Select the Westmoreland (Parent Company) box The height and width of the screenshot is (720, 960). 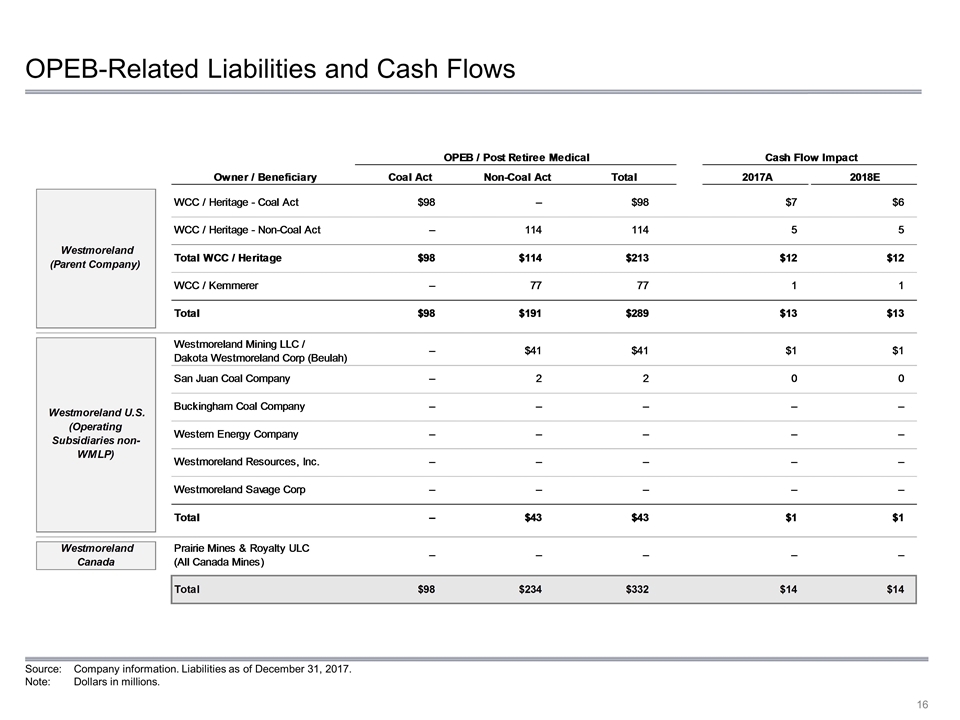point(97,257)
